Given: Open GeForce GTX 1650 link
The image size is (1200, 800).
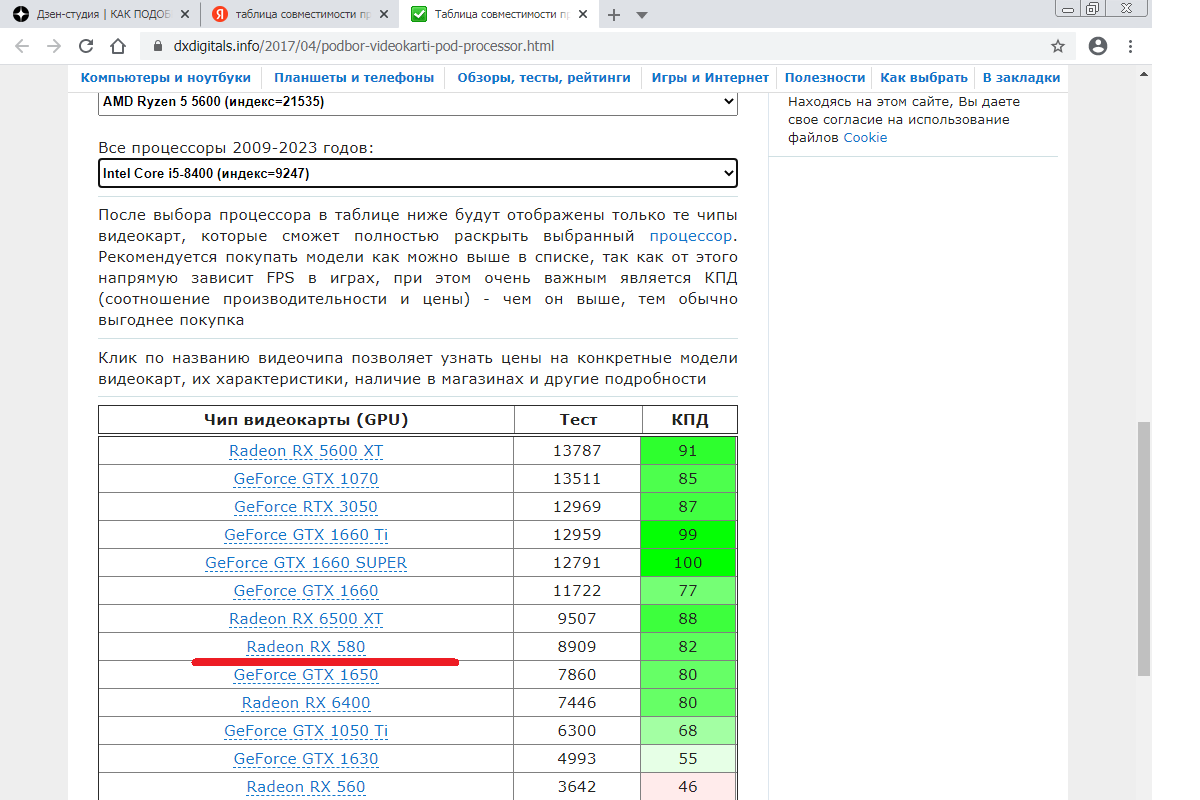Looking at the screenshot, I should (x=306, y=675).
